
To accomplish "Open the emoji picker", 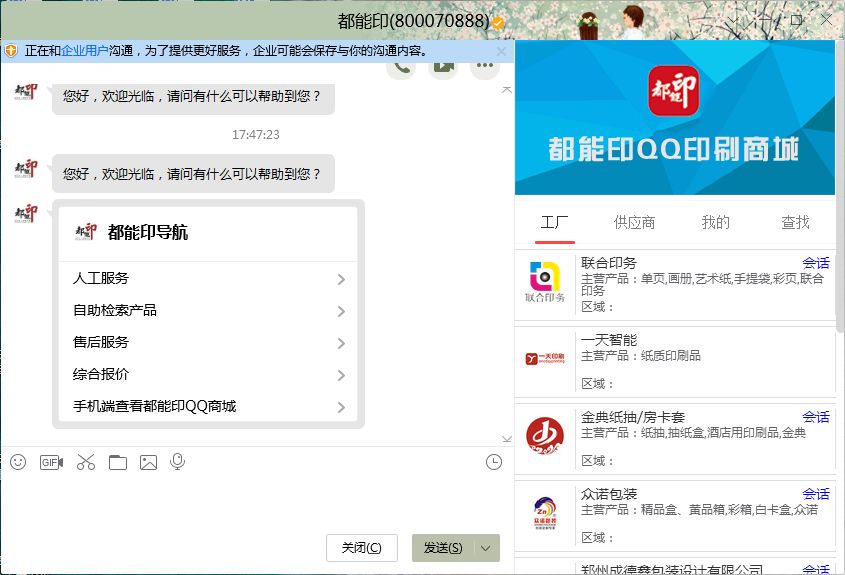I will click(18, 462).
